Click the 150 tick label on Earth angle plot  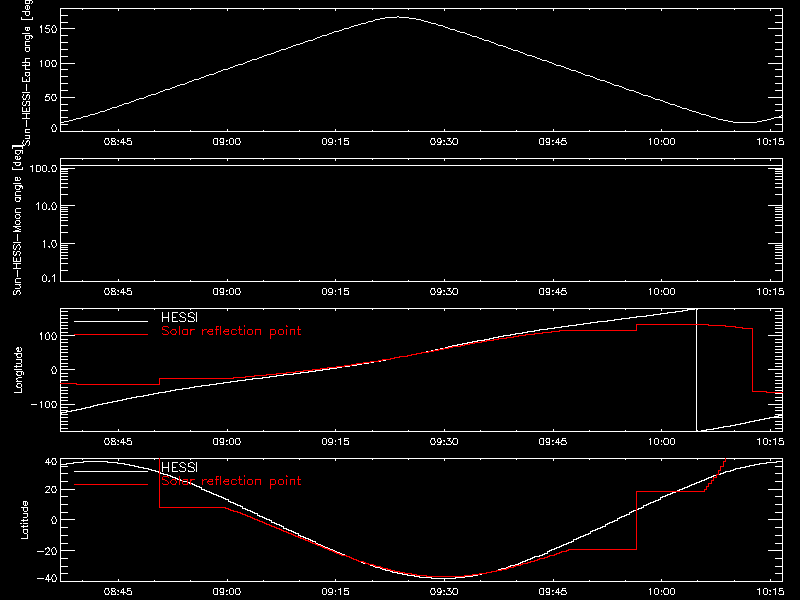[47, 29]
